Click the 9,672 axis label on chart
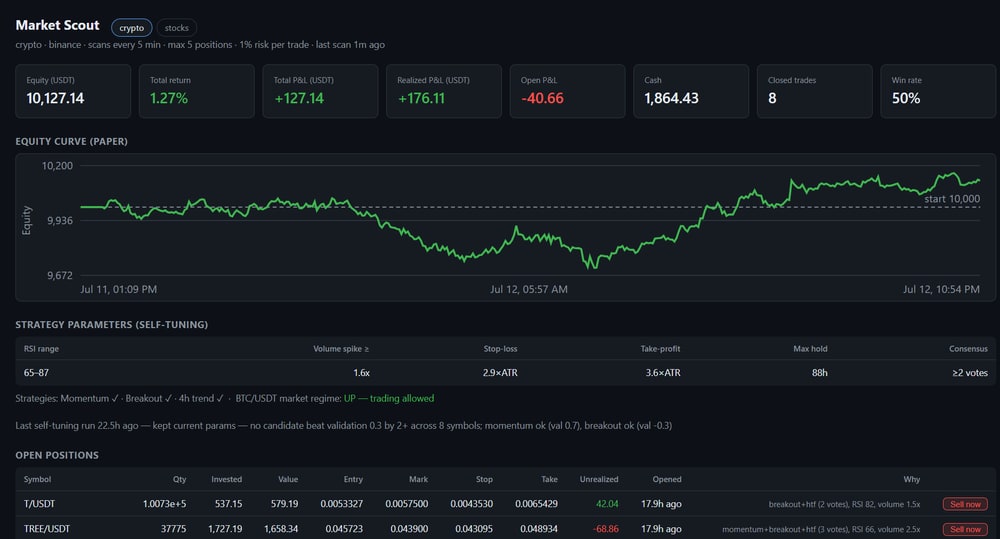This screenshot has height=539, width=1000. coord(60,276)
